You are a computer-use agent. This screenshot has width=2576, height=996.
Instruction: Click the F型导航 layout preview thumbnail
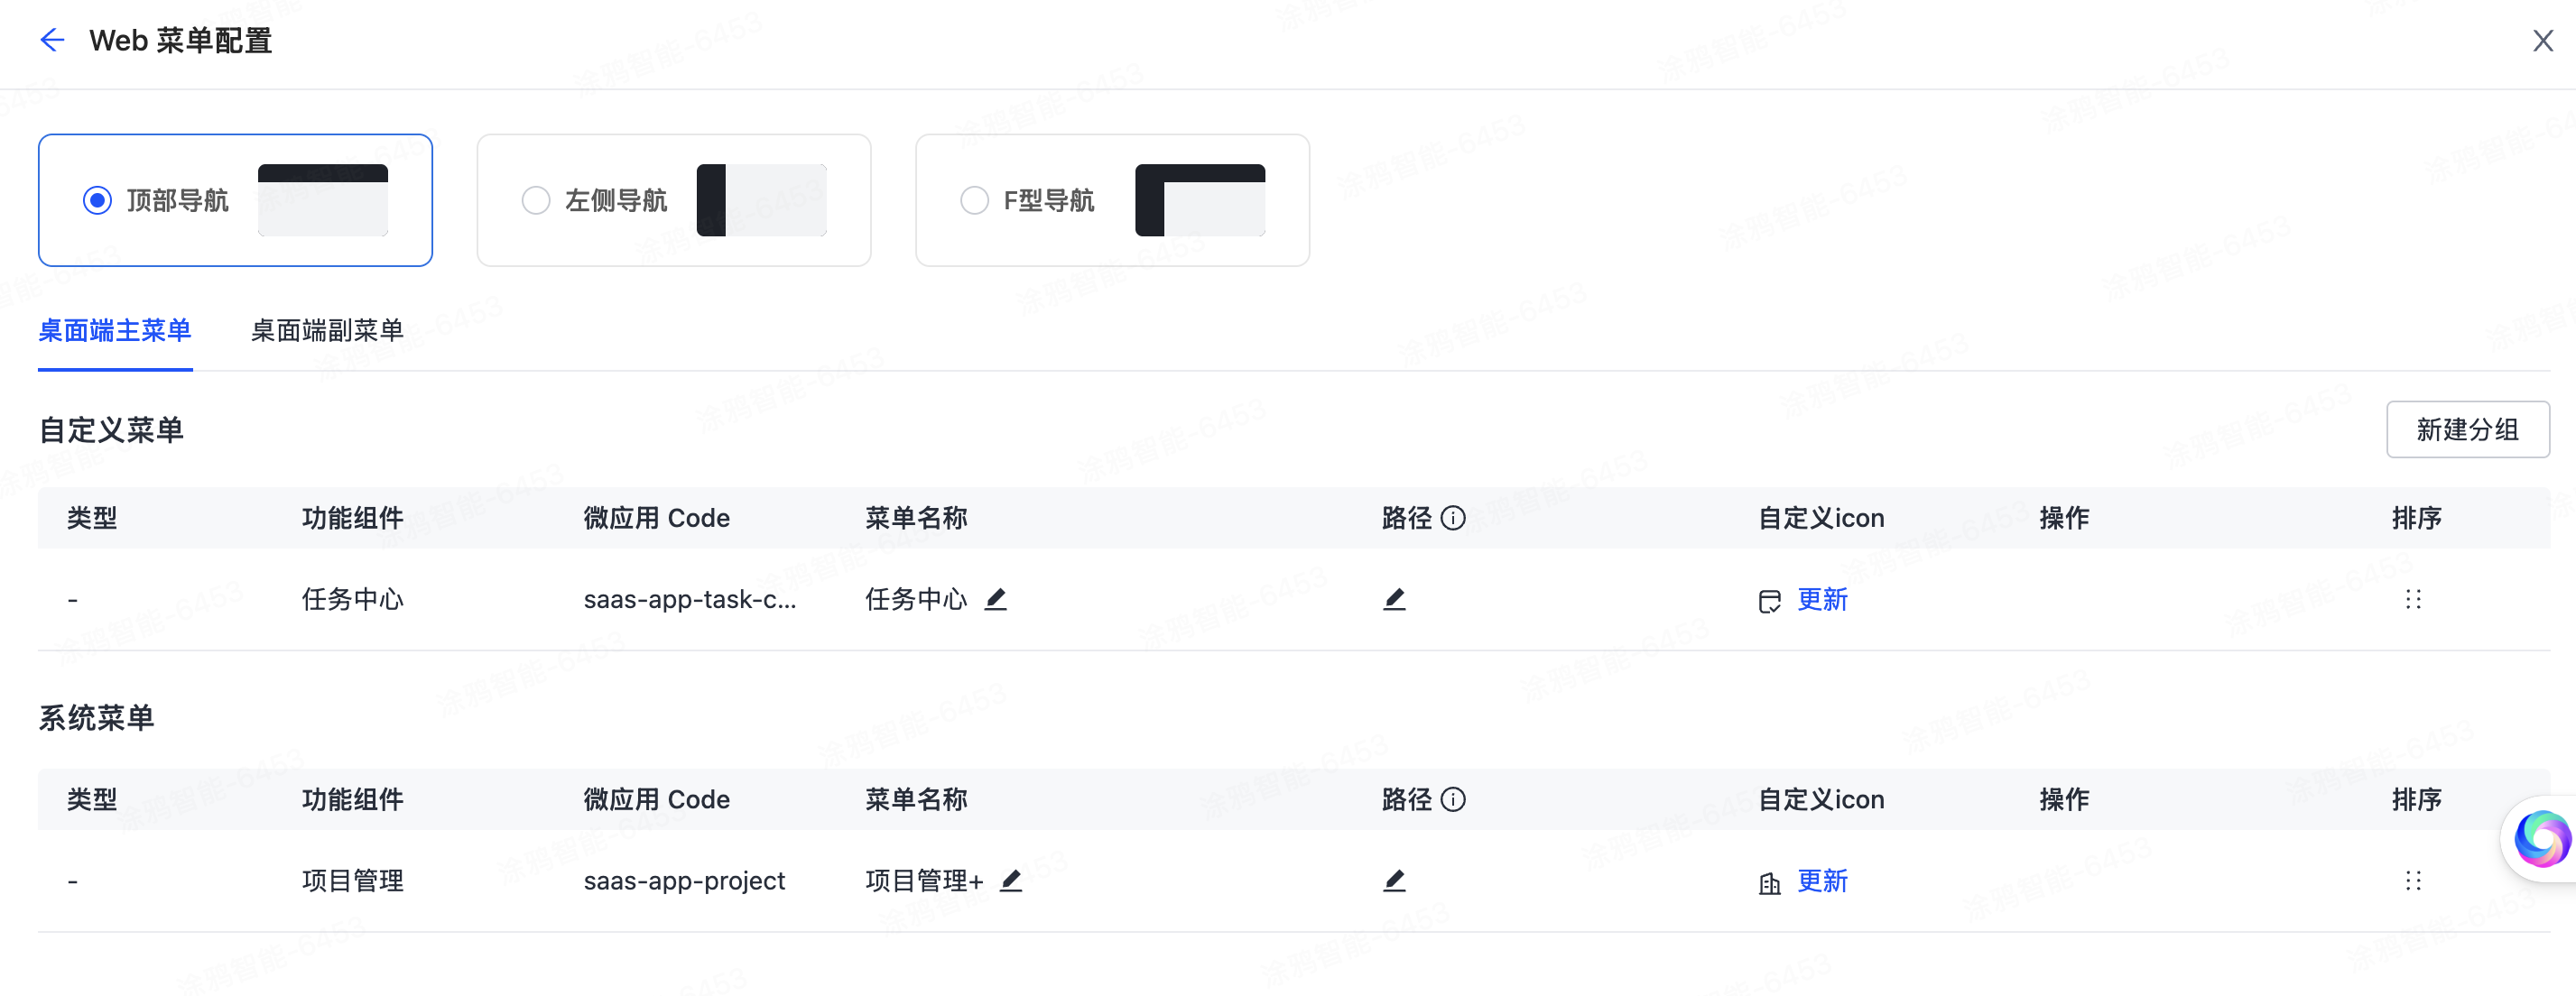[1200, 201]
